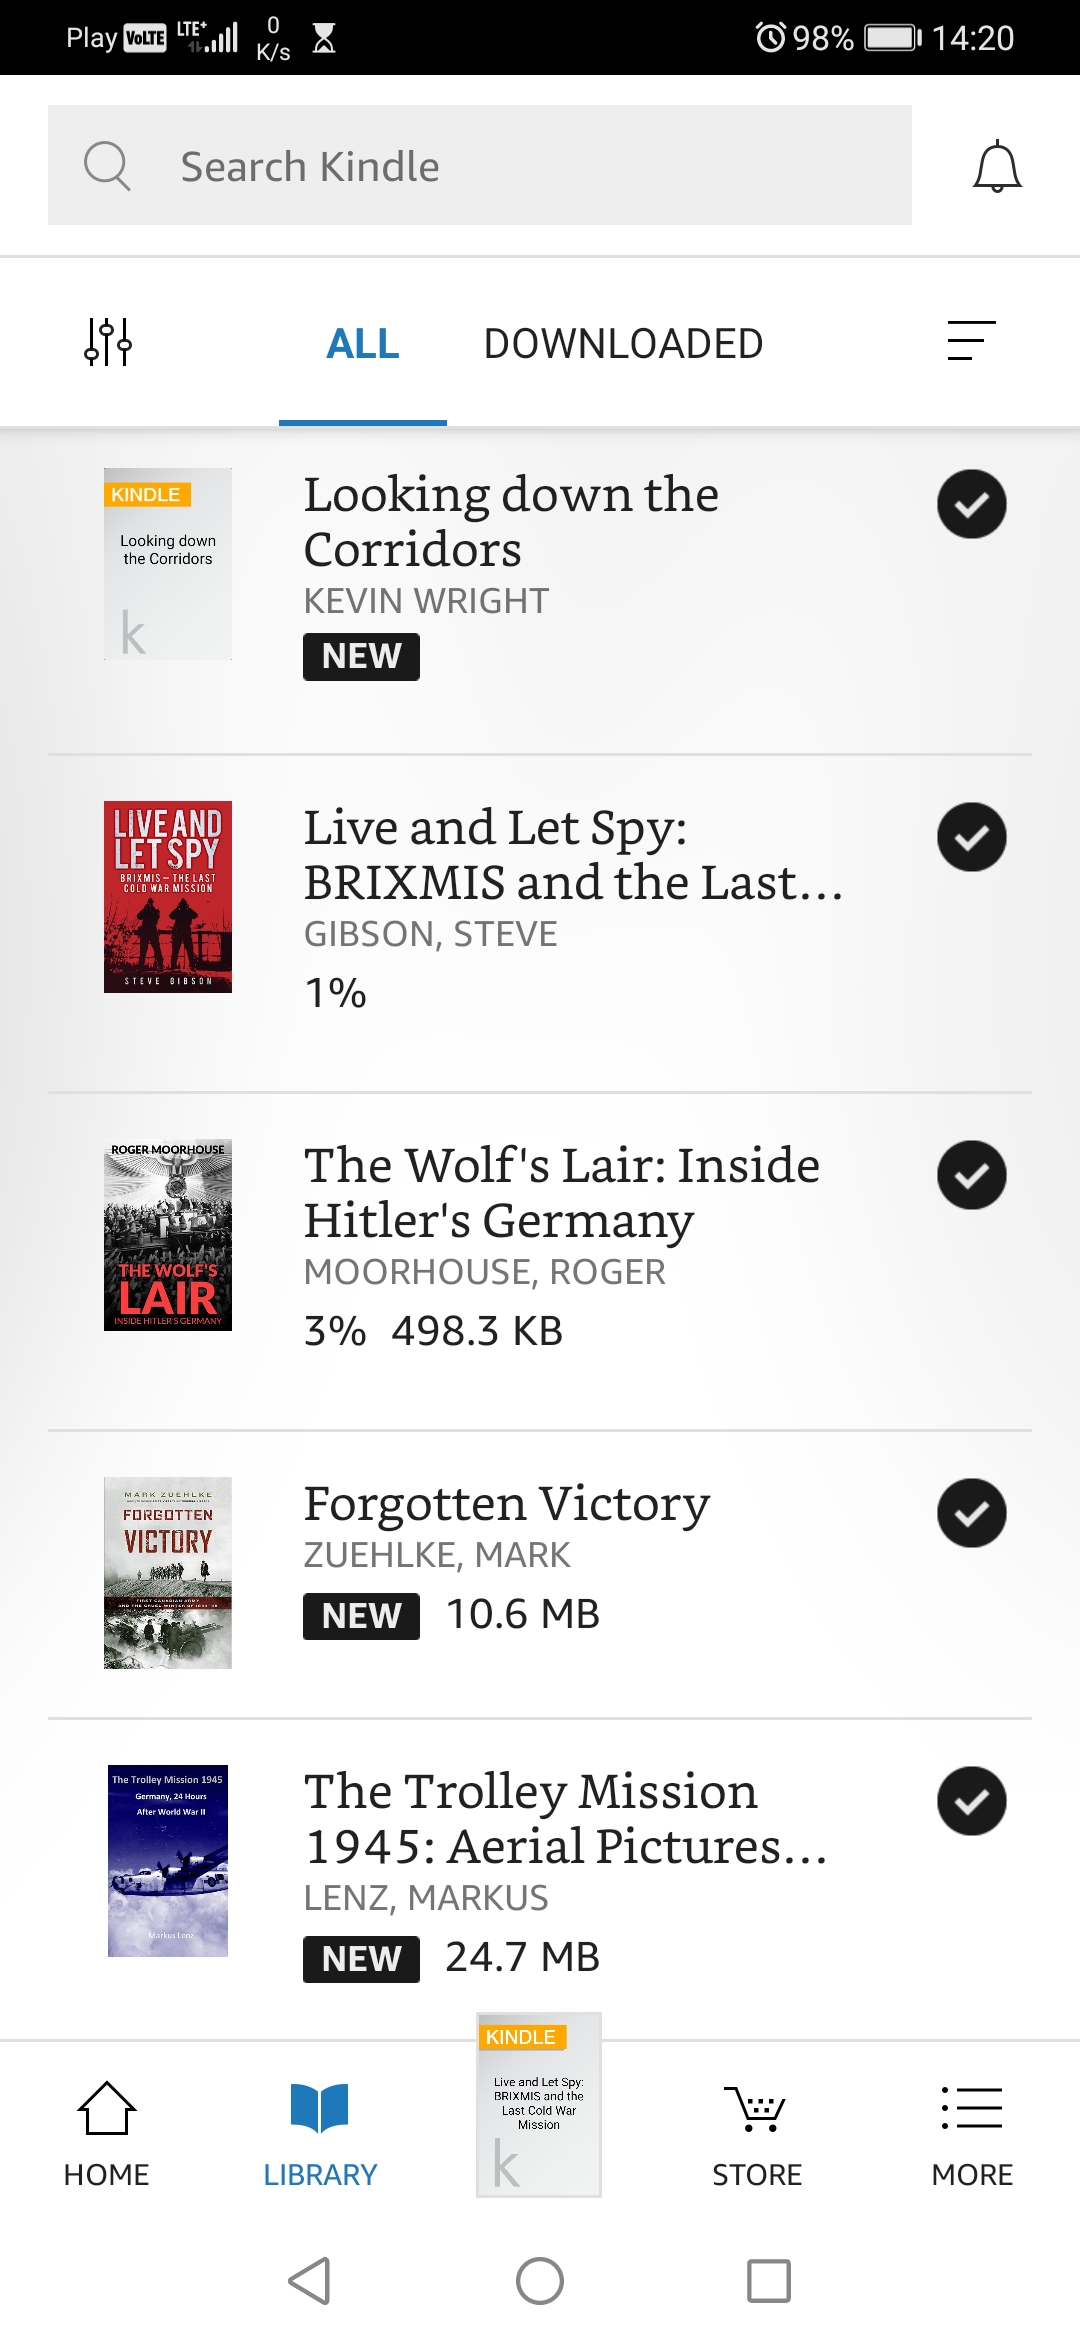Open the current-book thumbnail in bottom bar
The width and height of the screenshot is (1080, 2340).
pyautogui.click(x=539, y=2104)
